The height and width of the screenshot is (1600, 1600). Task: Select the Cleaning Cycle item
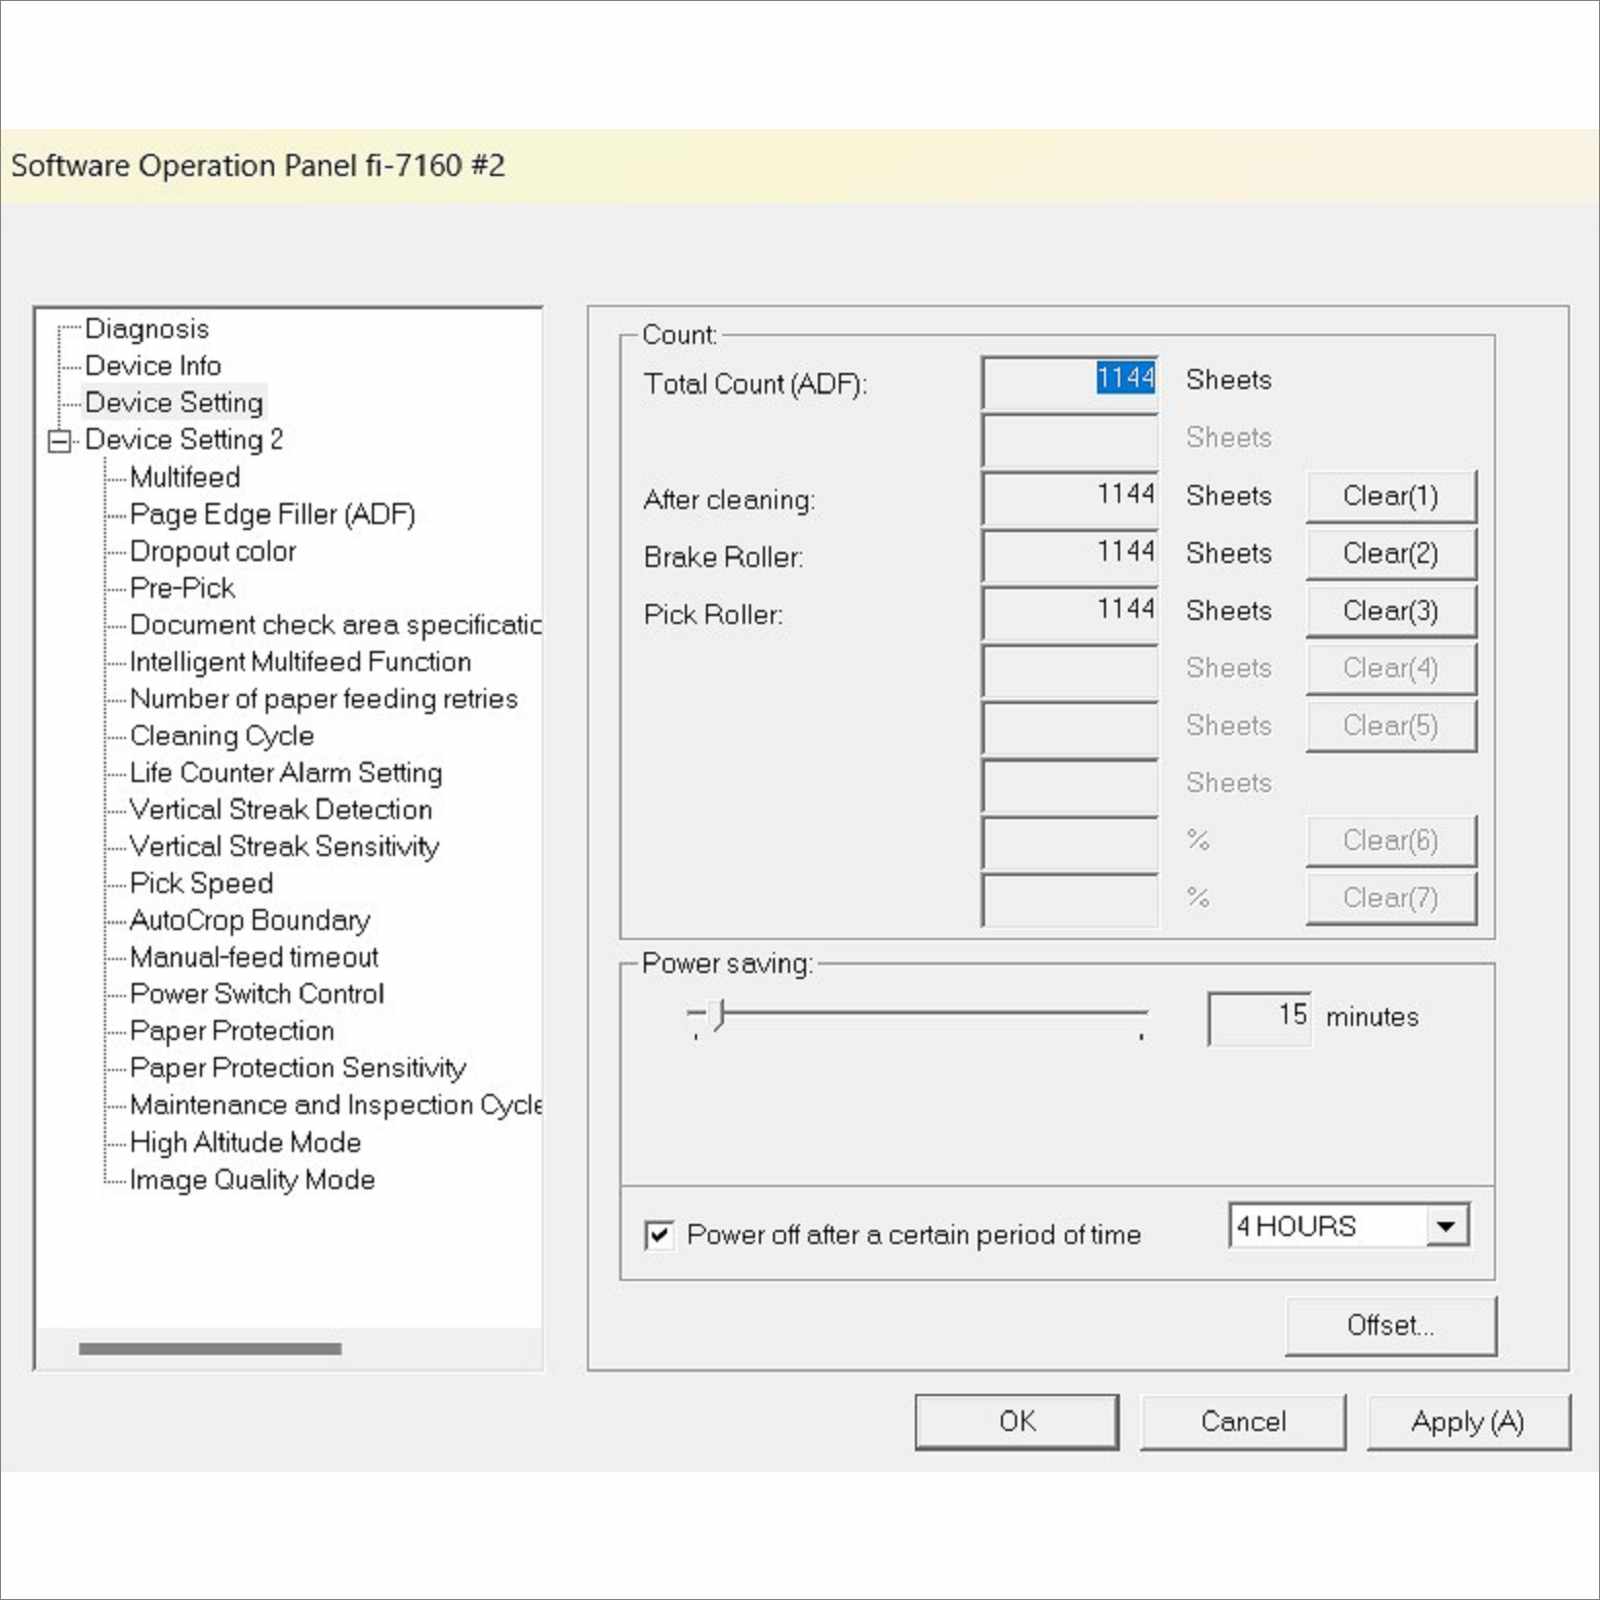pyautogui.click(x=222, y=736)
